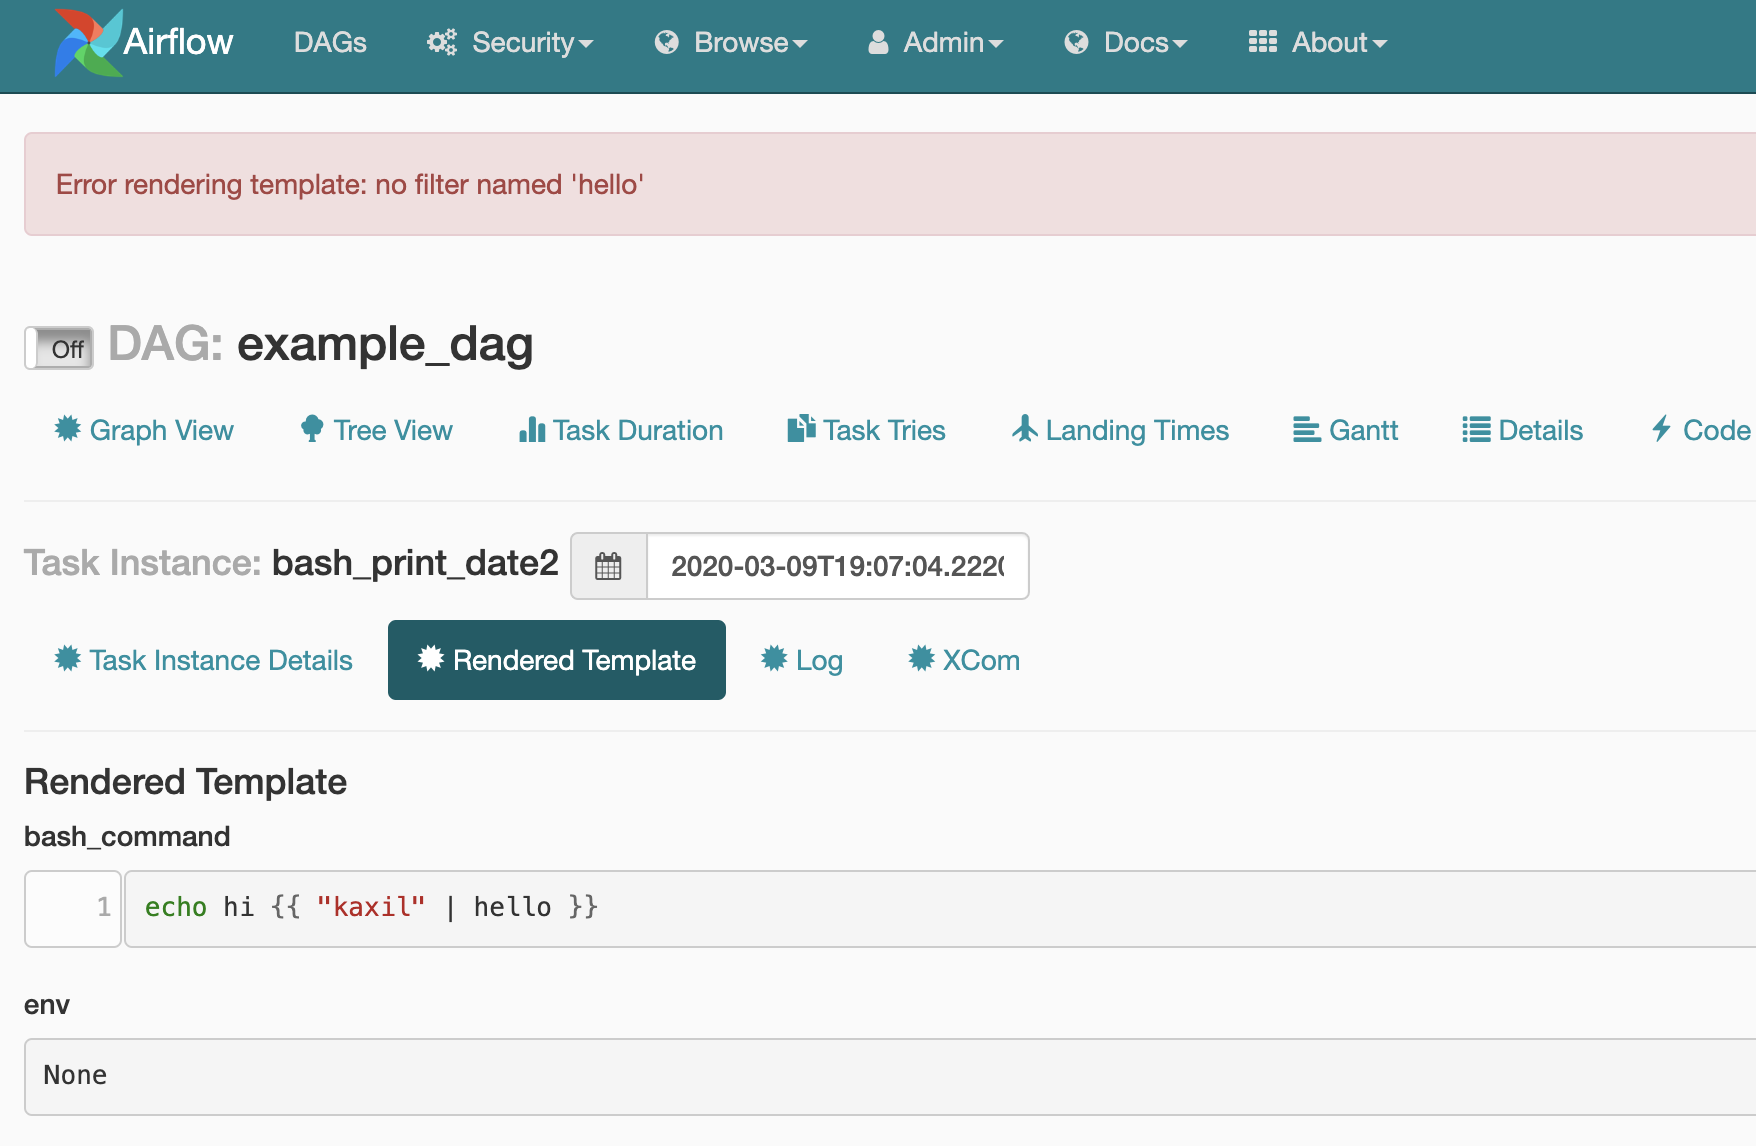
Task: Click the Security gears icon
Action: (441, 42)
